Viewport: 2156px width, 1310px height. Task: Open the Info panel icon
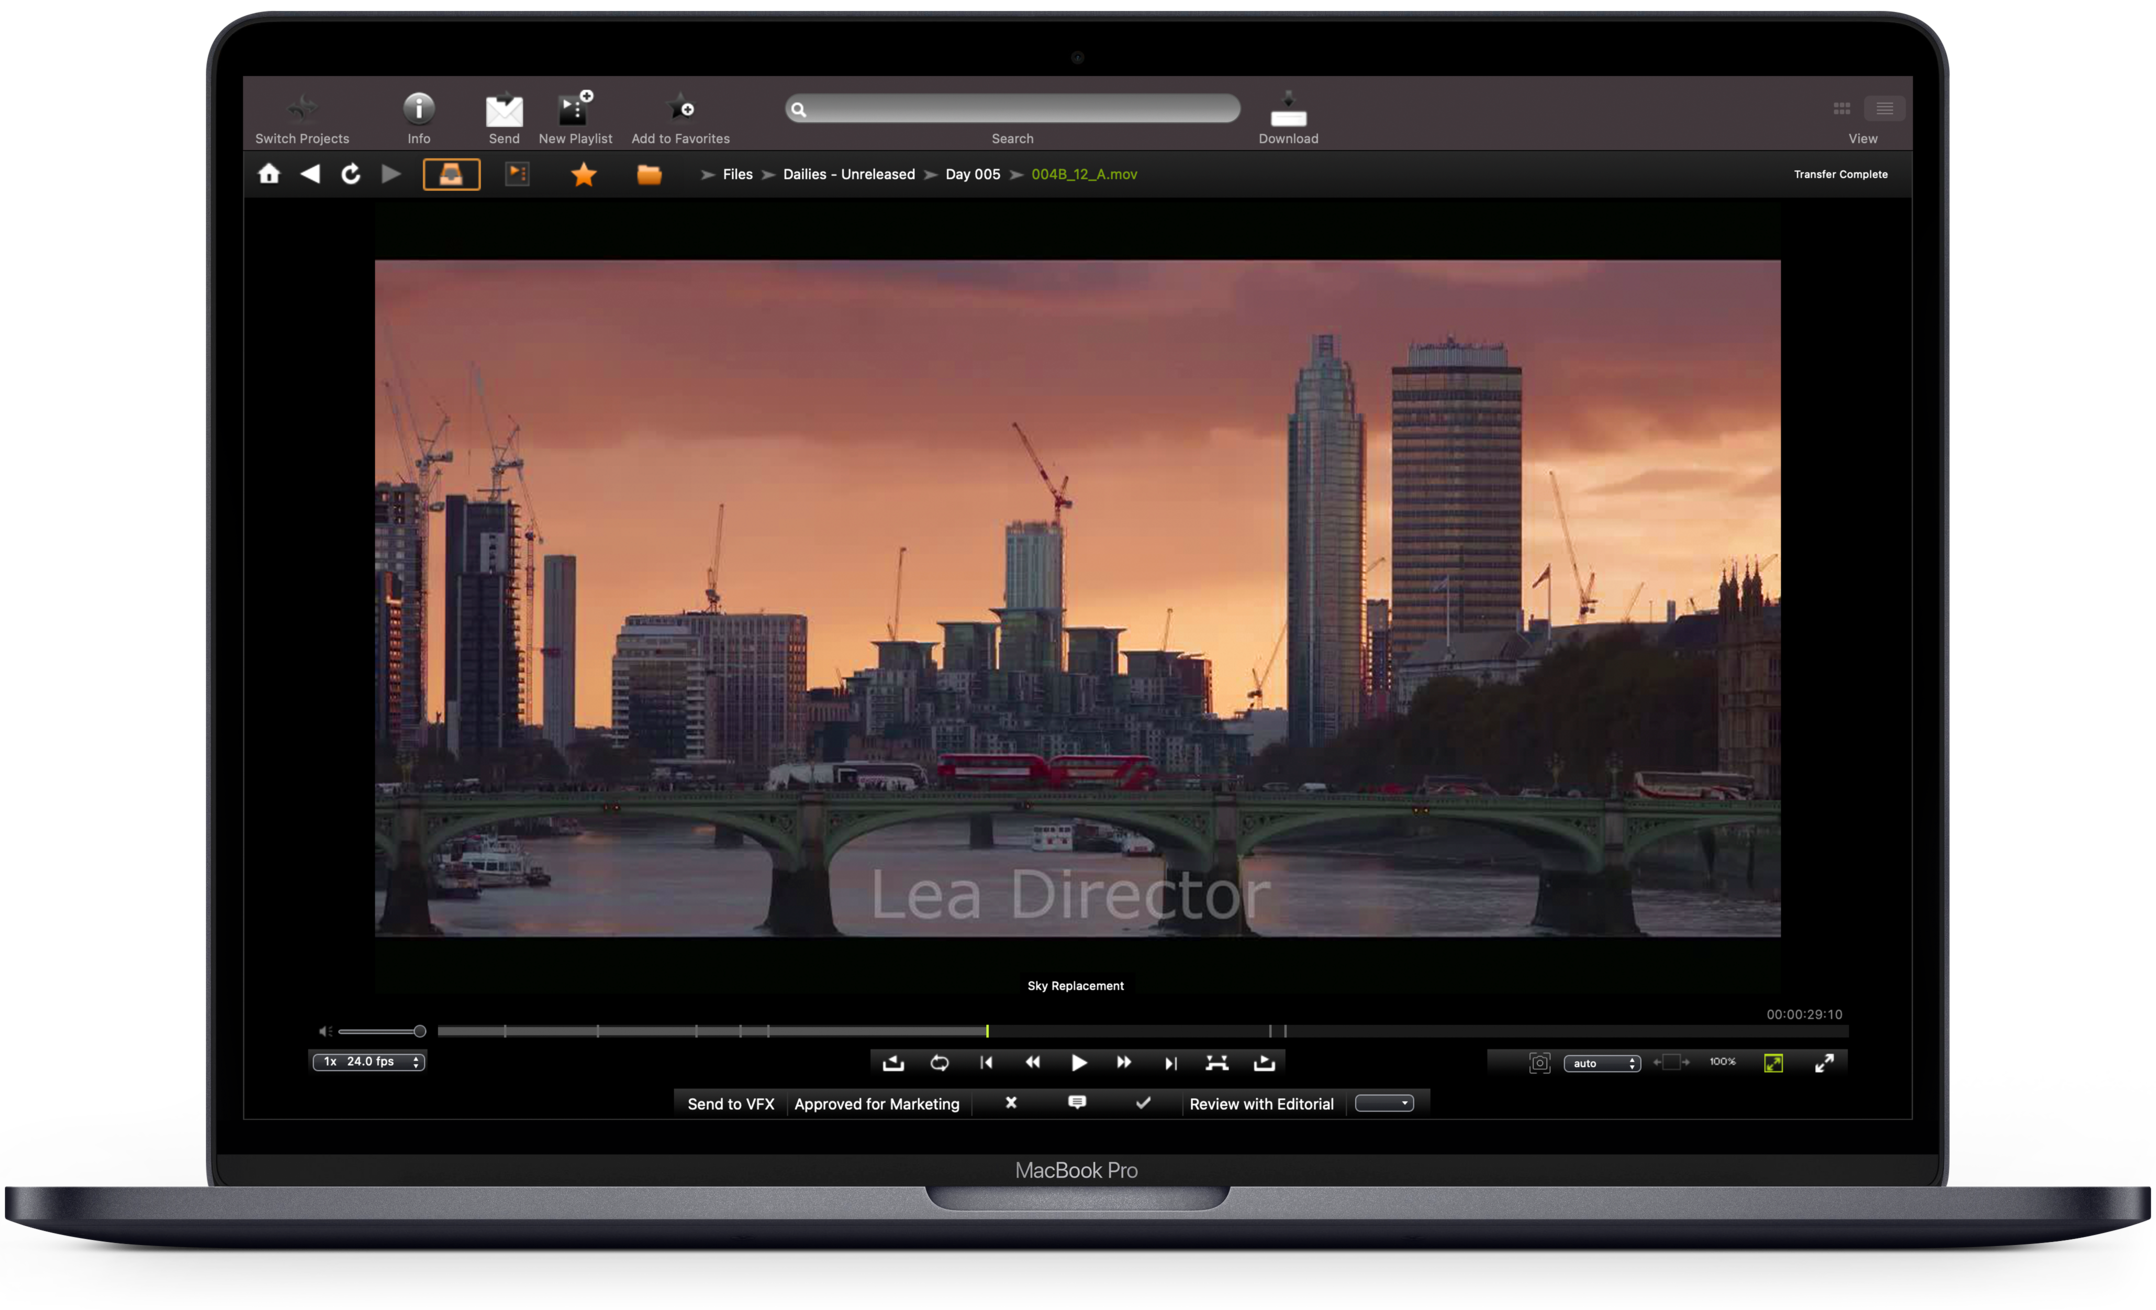418,108
